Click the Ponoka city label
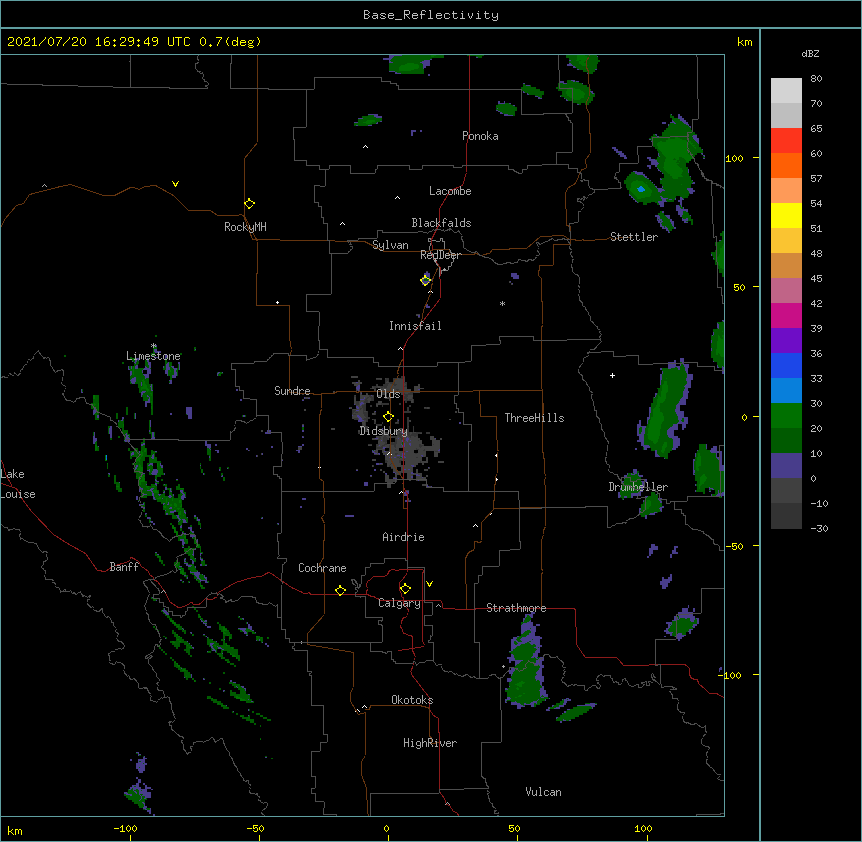 coord(480,136)
